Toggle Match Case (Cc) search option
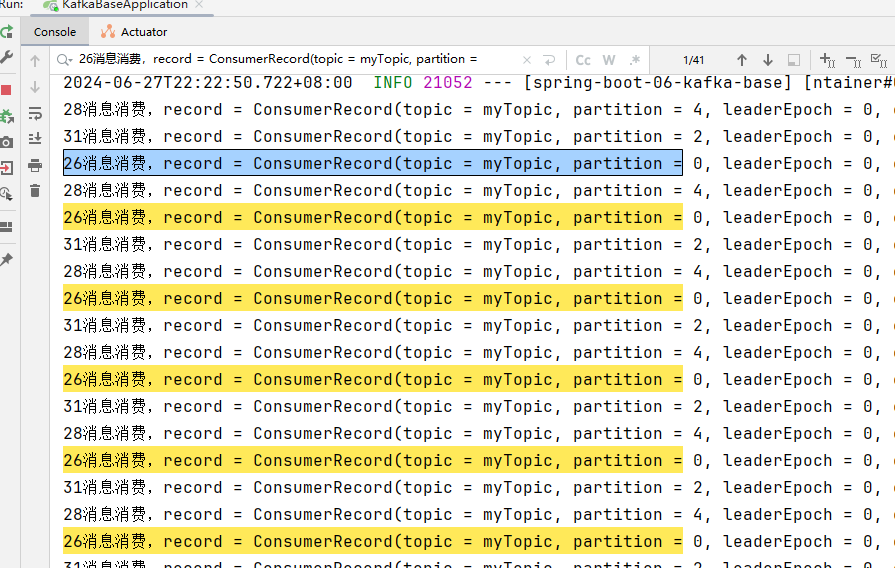895x568 pixels. coord(583,60)
